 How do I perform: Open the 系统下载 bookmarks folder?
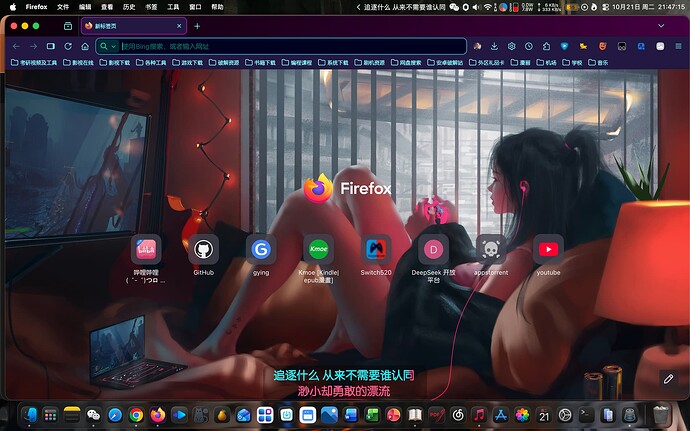(333, 63)
